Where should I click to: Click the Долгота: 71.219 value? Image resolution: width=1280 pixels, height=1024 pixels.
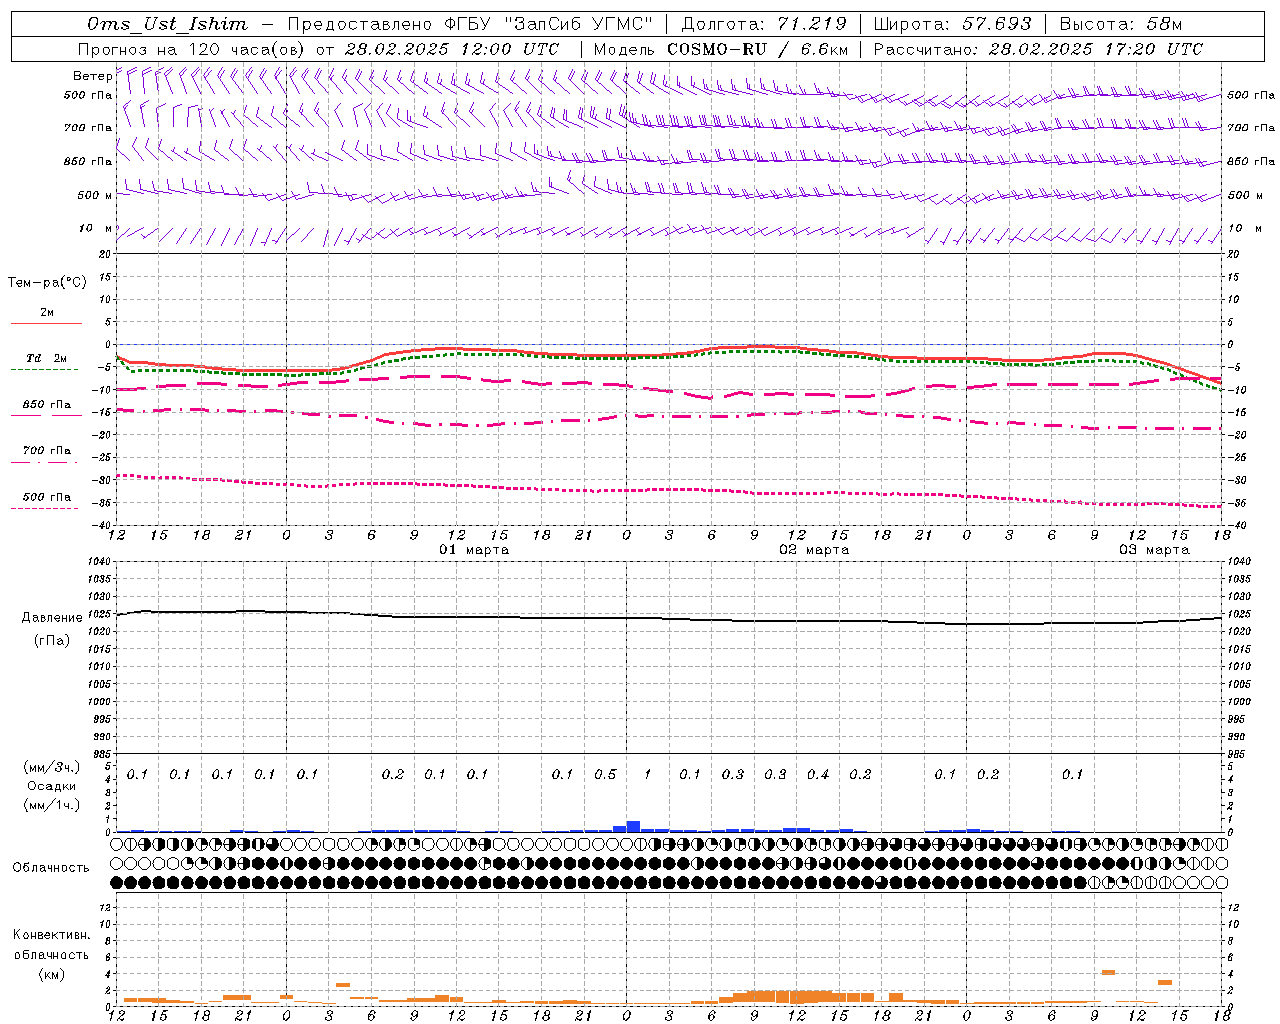click(764, 24)
